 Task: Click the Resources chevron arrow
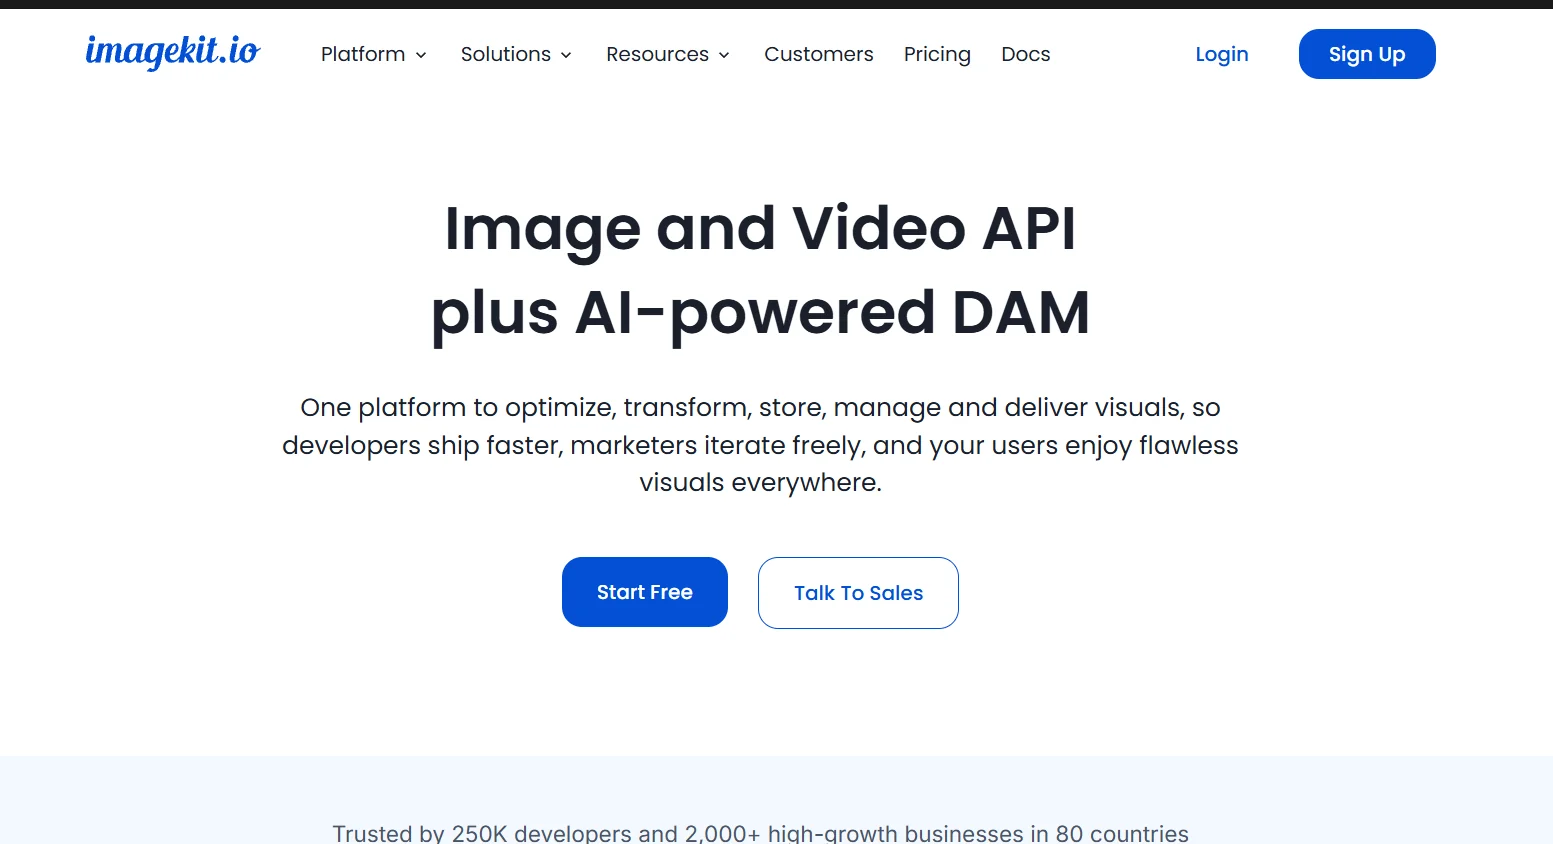[724, 56]
